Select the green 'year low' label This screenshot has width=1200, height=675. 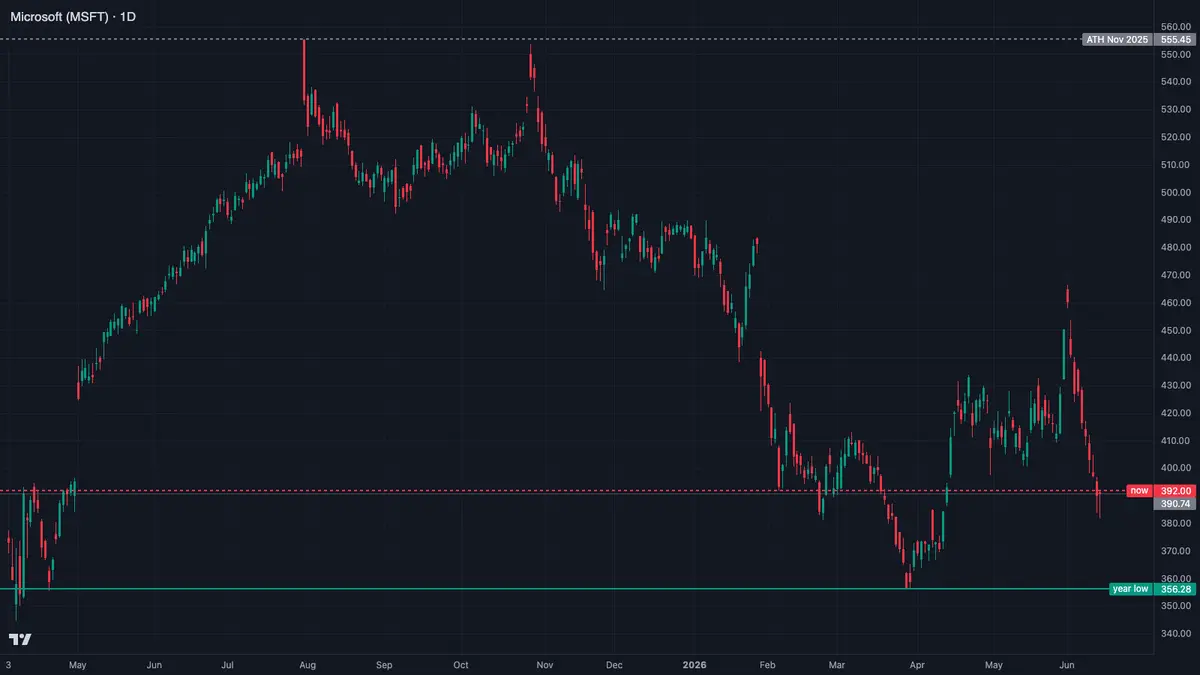tap(1131, 589)
